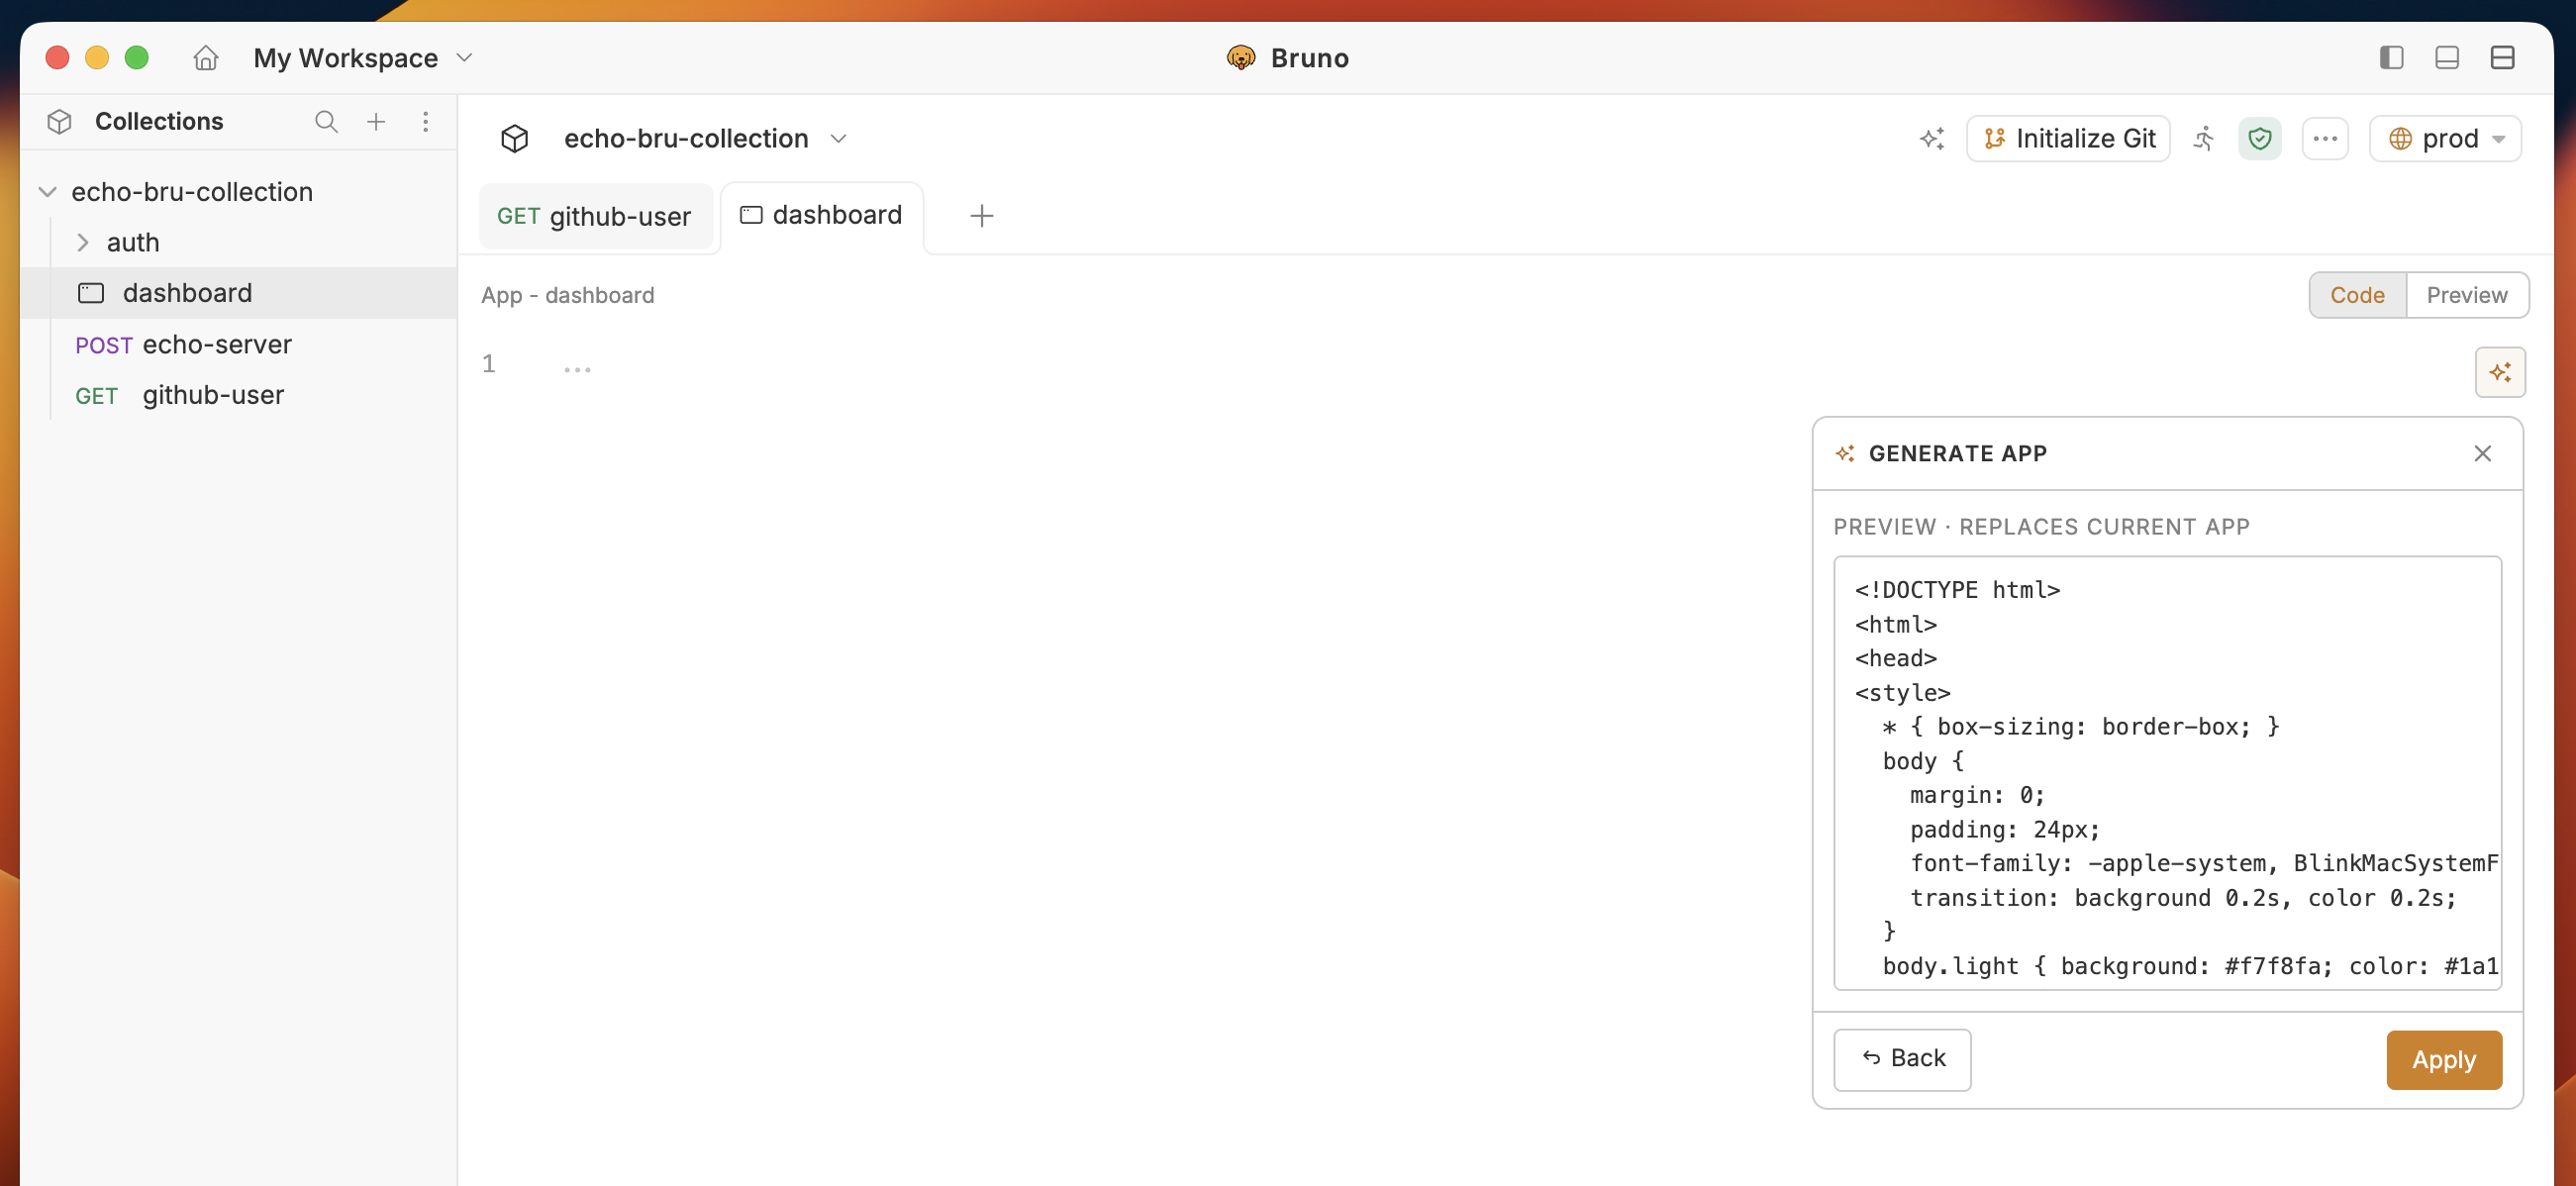Image resolution: width=2576 pixels, height=1186 pixels.
Task: Click inside the generated code preview box
Action: coord(2167,774)
